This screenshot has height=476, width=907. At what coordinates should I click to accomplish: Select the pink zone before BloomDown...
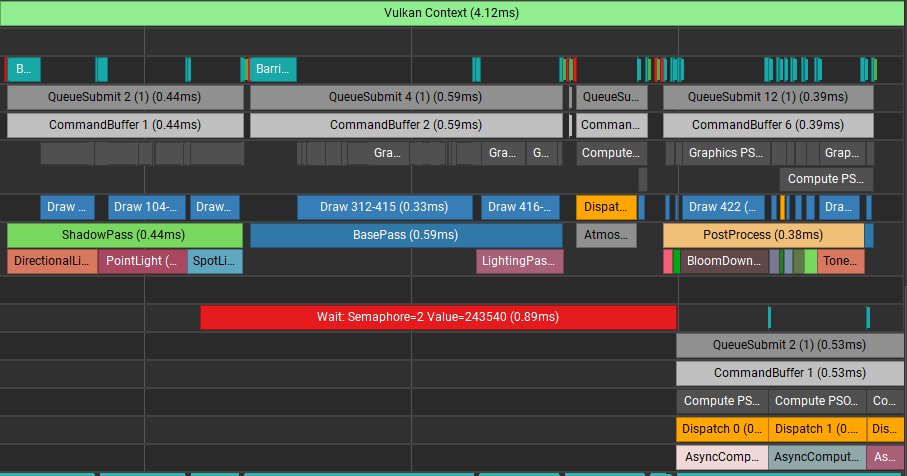click(x=668, y=261)
